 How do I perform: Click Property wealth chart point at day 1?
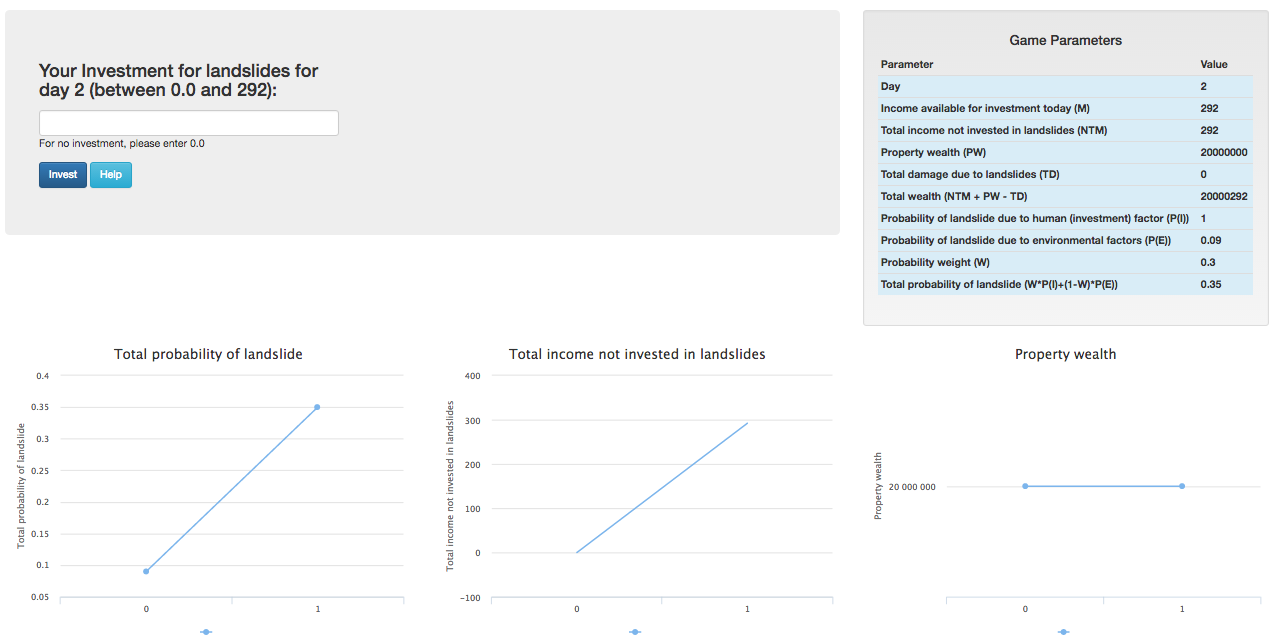point(1181,486)
